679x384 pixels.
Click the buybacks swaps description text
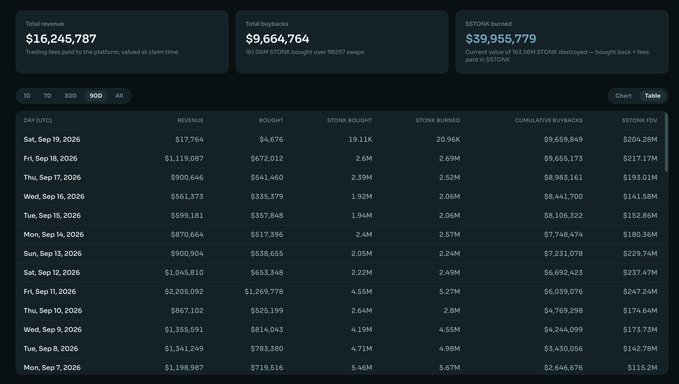tap(305, 52)
